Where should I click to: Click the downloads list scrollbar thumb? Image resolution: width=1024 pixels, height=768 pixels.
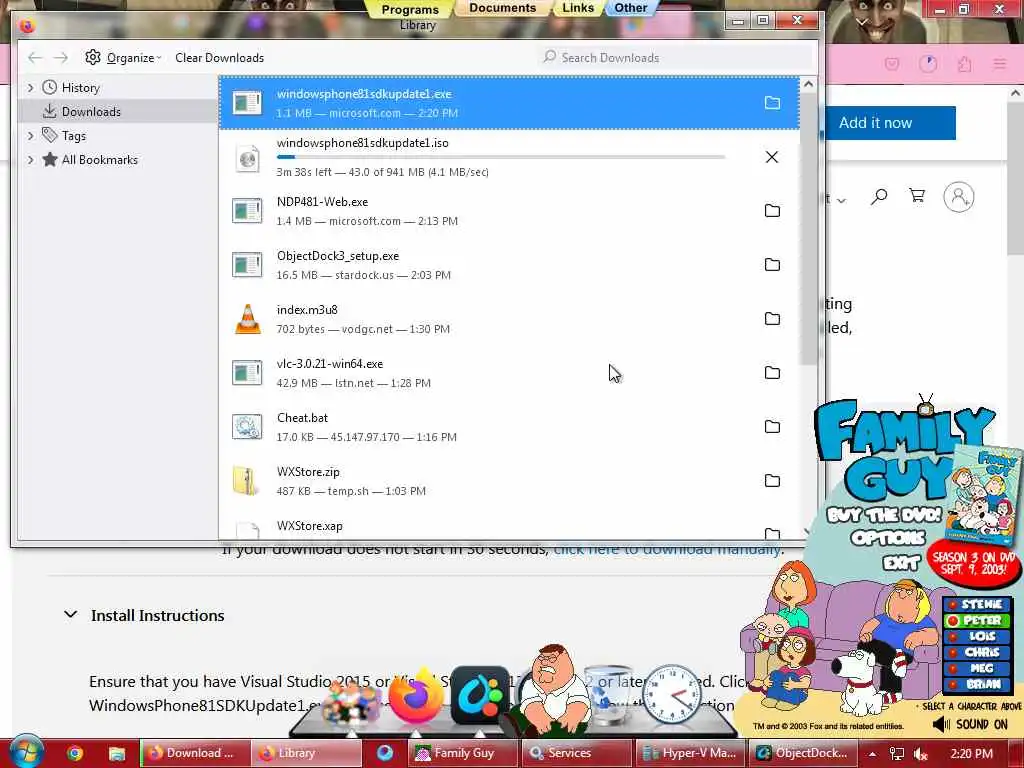(808, 229)
